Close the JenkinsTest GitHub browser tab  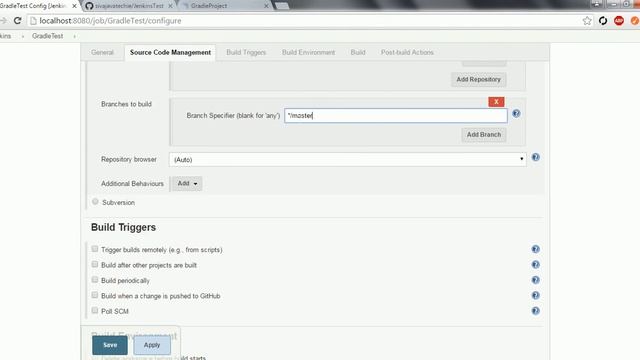[171, 6]
